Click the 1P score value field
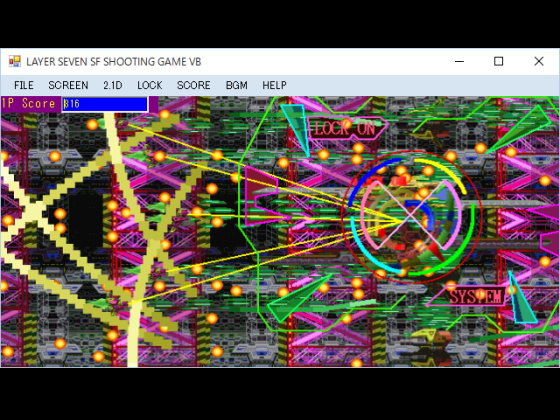The height and width of the screenshot is (420, 560). click(x=105, y=104)
